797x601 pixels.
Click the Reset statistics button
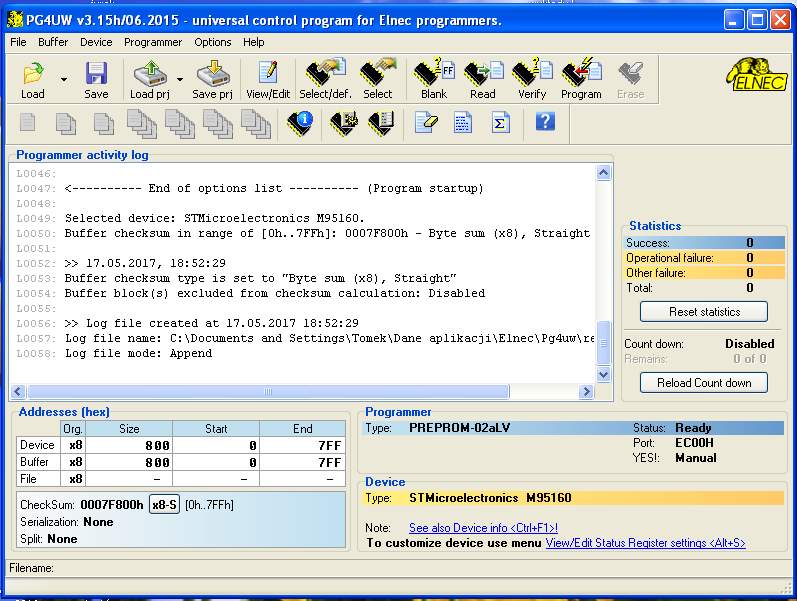point(704,312)
